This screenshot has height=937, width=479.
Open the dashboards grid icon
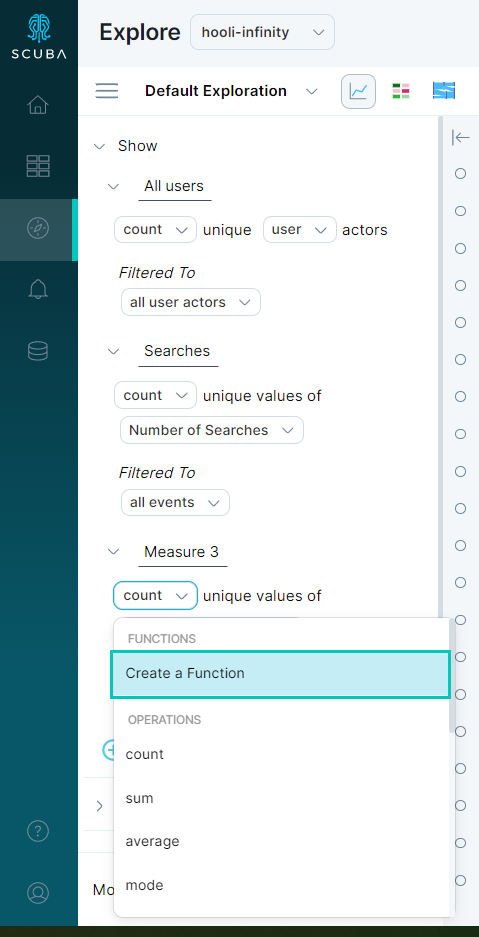coord(38,166)
